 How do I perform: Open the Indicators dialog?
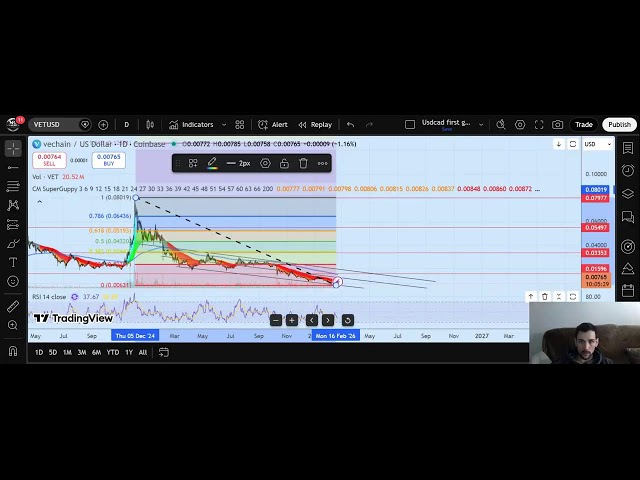click(191, 125)
